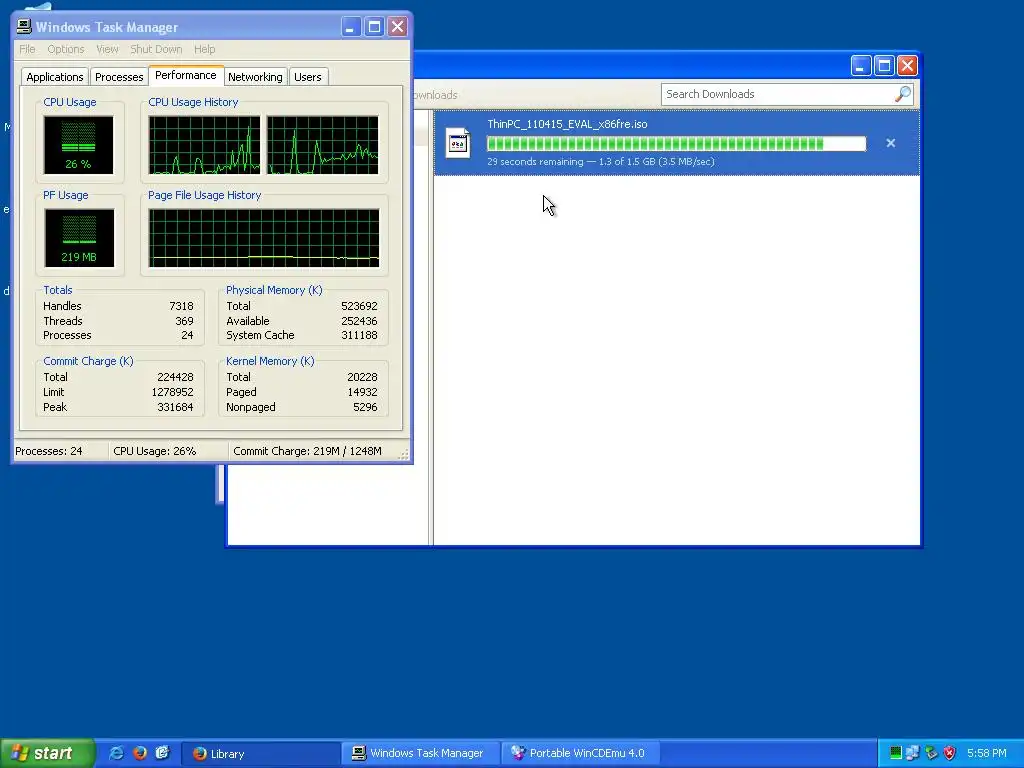Minimize the Library downloads window
1024x768 pixels.
coord(861,65)
